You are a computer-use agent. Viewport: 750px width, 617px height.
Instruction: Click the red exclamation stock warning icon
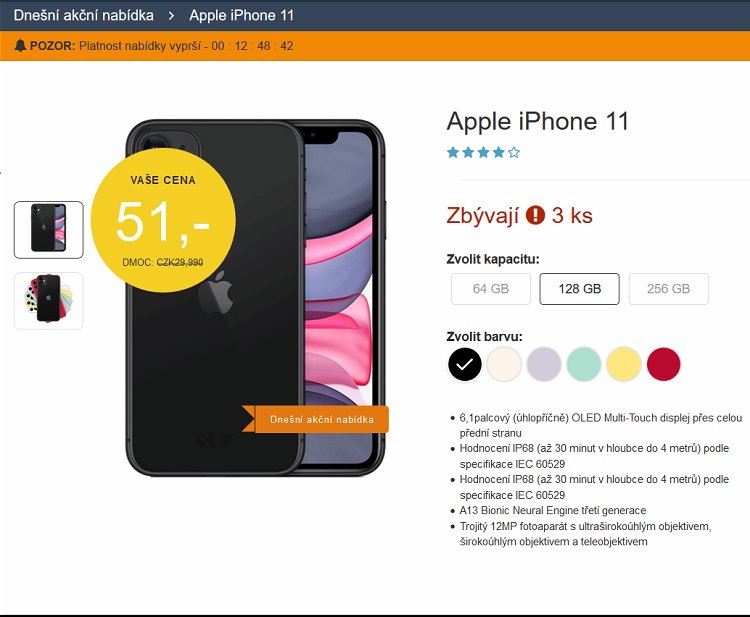[535, 215]
